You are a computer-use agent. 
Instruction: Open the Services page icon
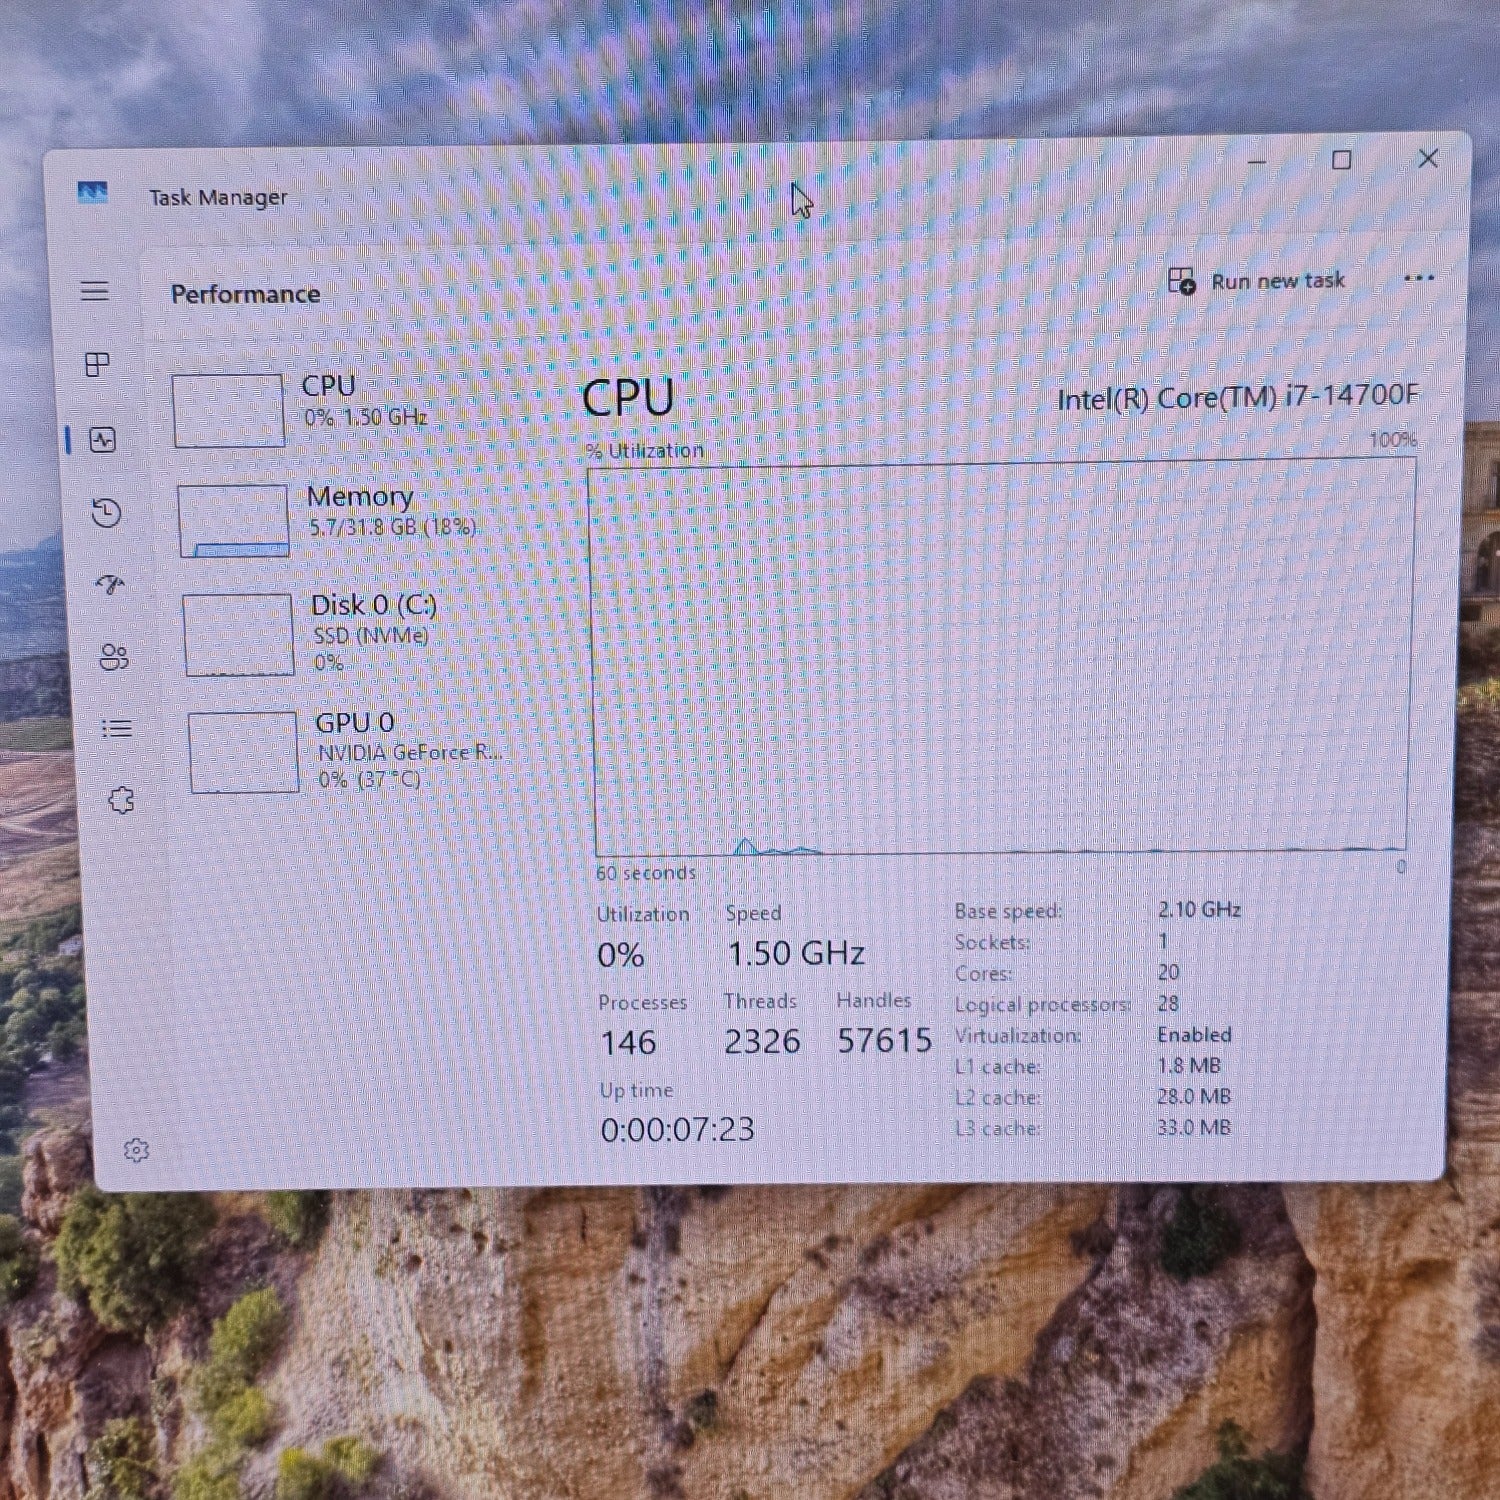click(x=121, y=800)
